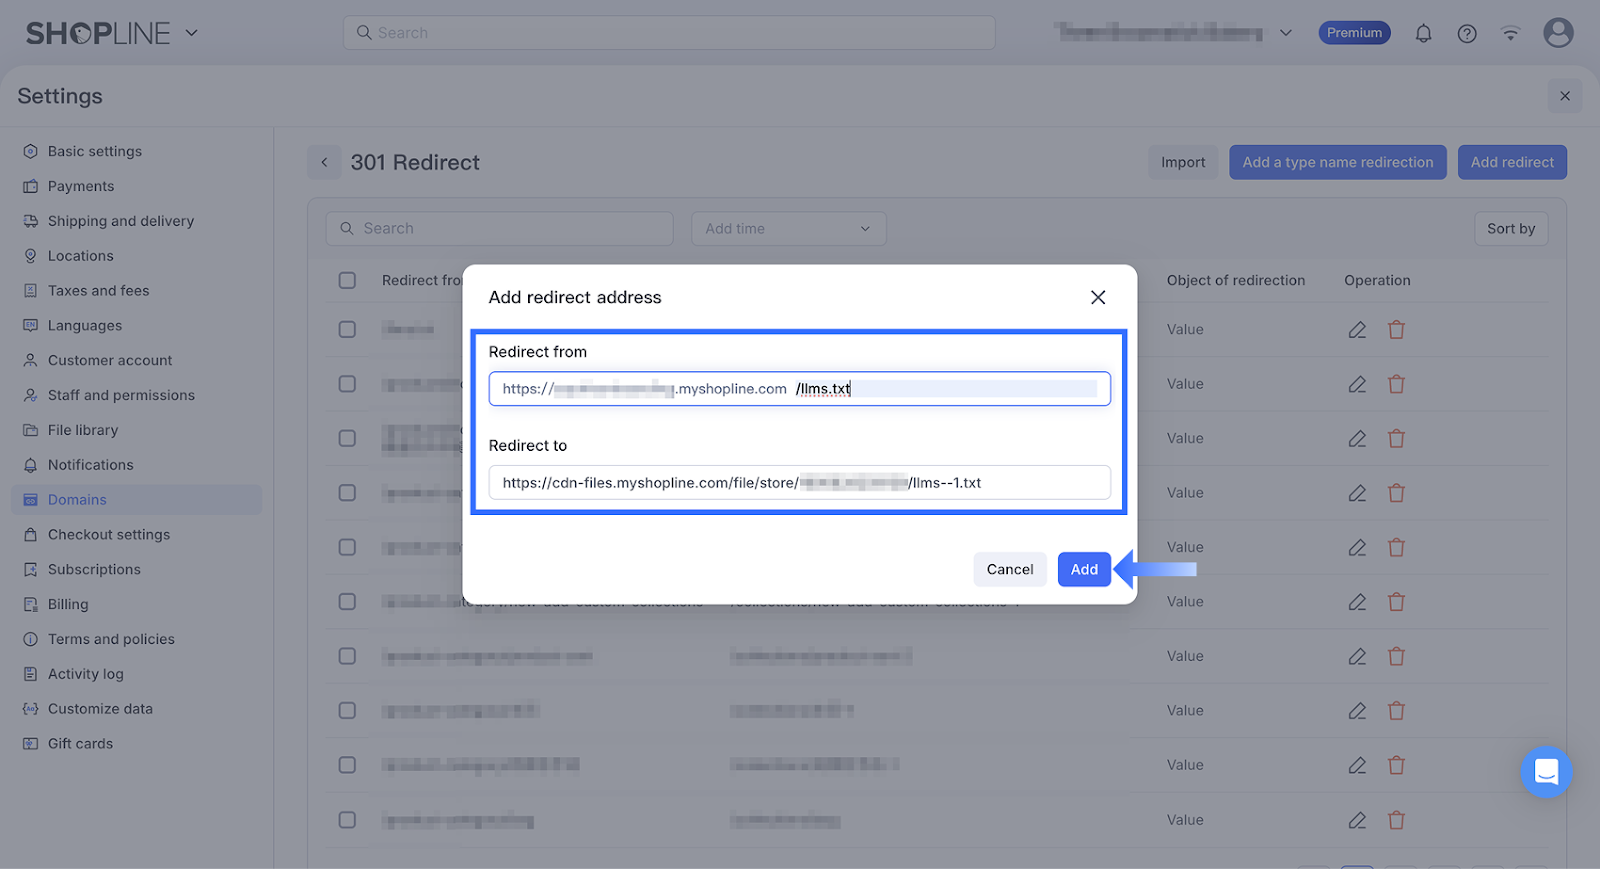Tick the last visible redirect row checkbox
This screenshot has width=1600, height=869.
(x=347, y=820)
